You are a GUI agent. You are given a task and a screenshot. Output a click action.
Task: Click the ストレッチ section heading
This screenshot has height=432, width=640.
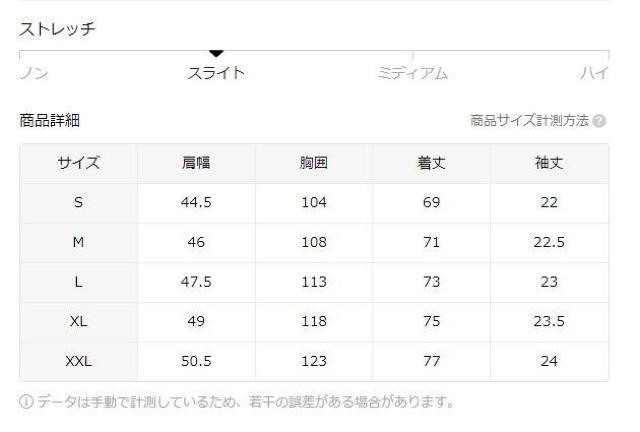[x=57, y=30]
